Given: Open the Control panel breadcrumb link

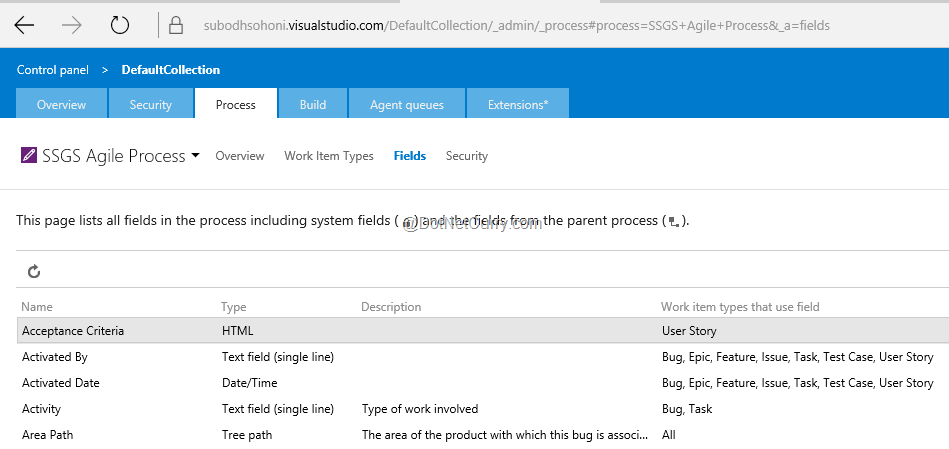Looking at the screenshot, I should [x=53, y=70].
